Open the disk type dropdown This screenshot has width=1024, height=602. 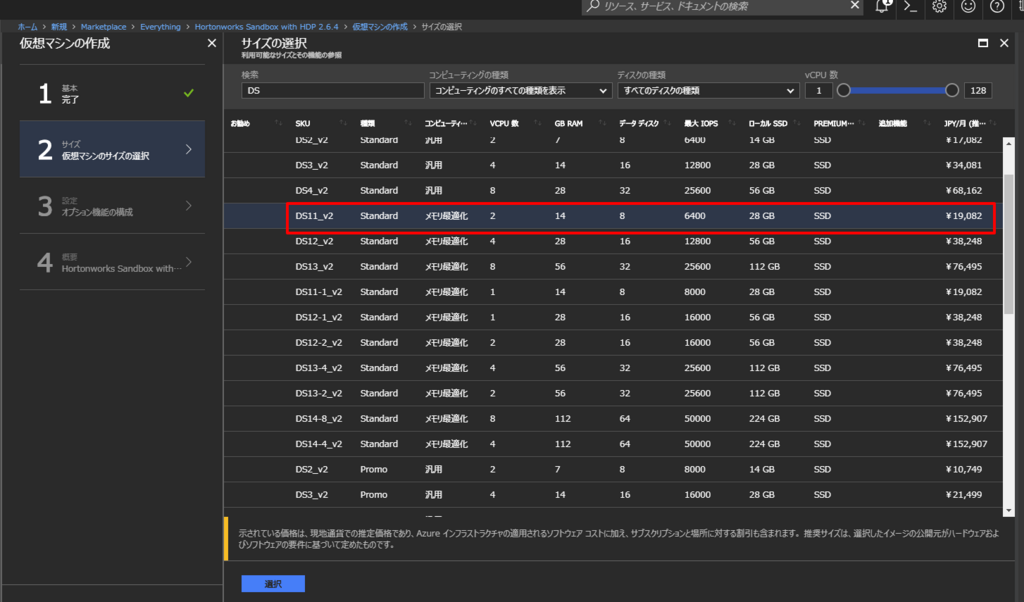pos(709,91)
